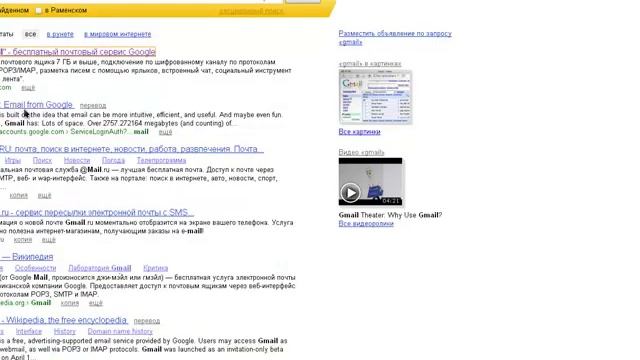Select the «все» results tab
Image resolution: width=640 pixels, height=360 pixels.
[30, 34]
